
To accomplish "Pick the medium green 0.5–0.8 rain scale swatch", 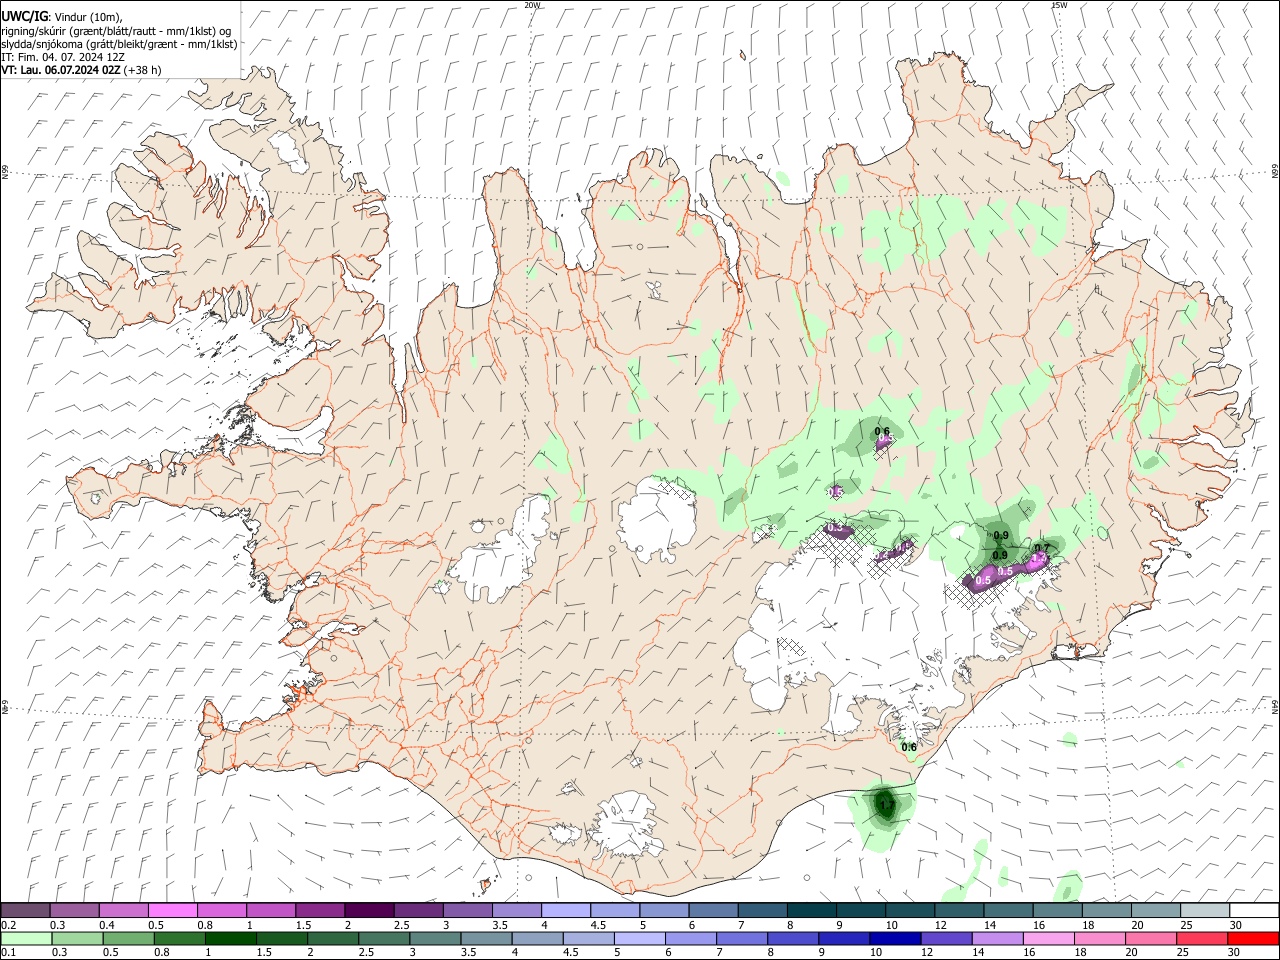I will (x=128, y=938).
